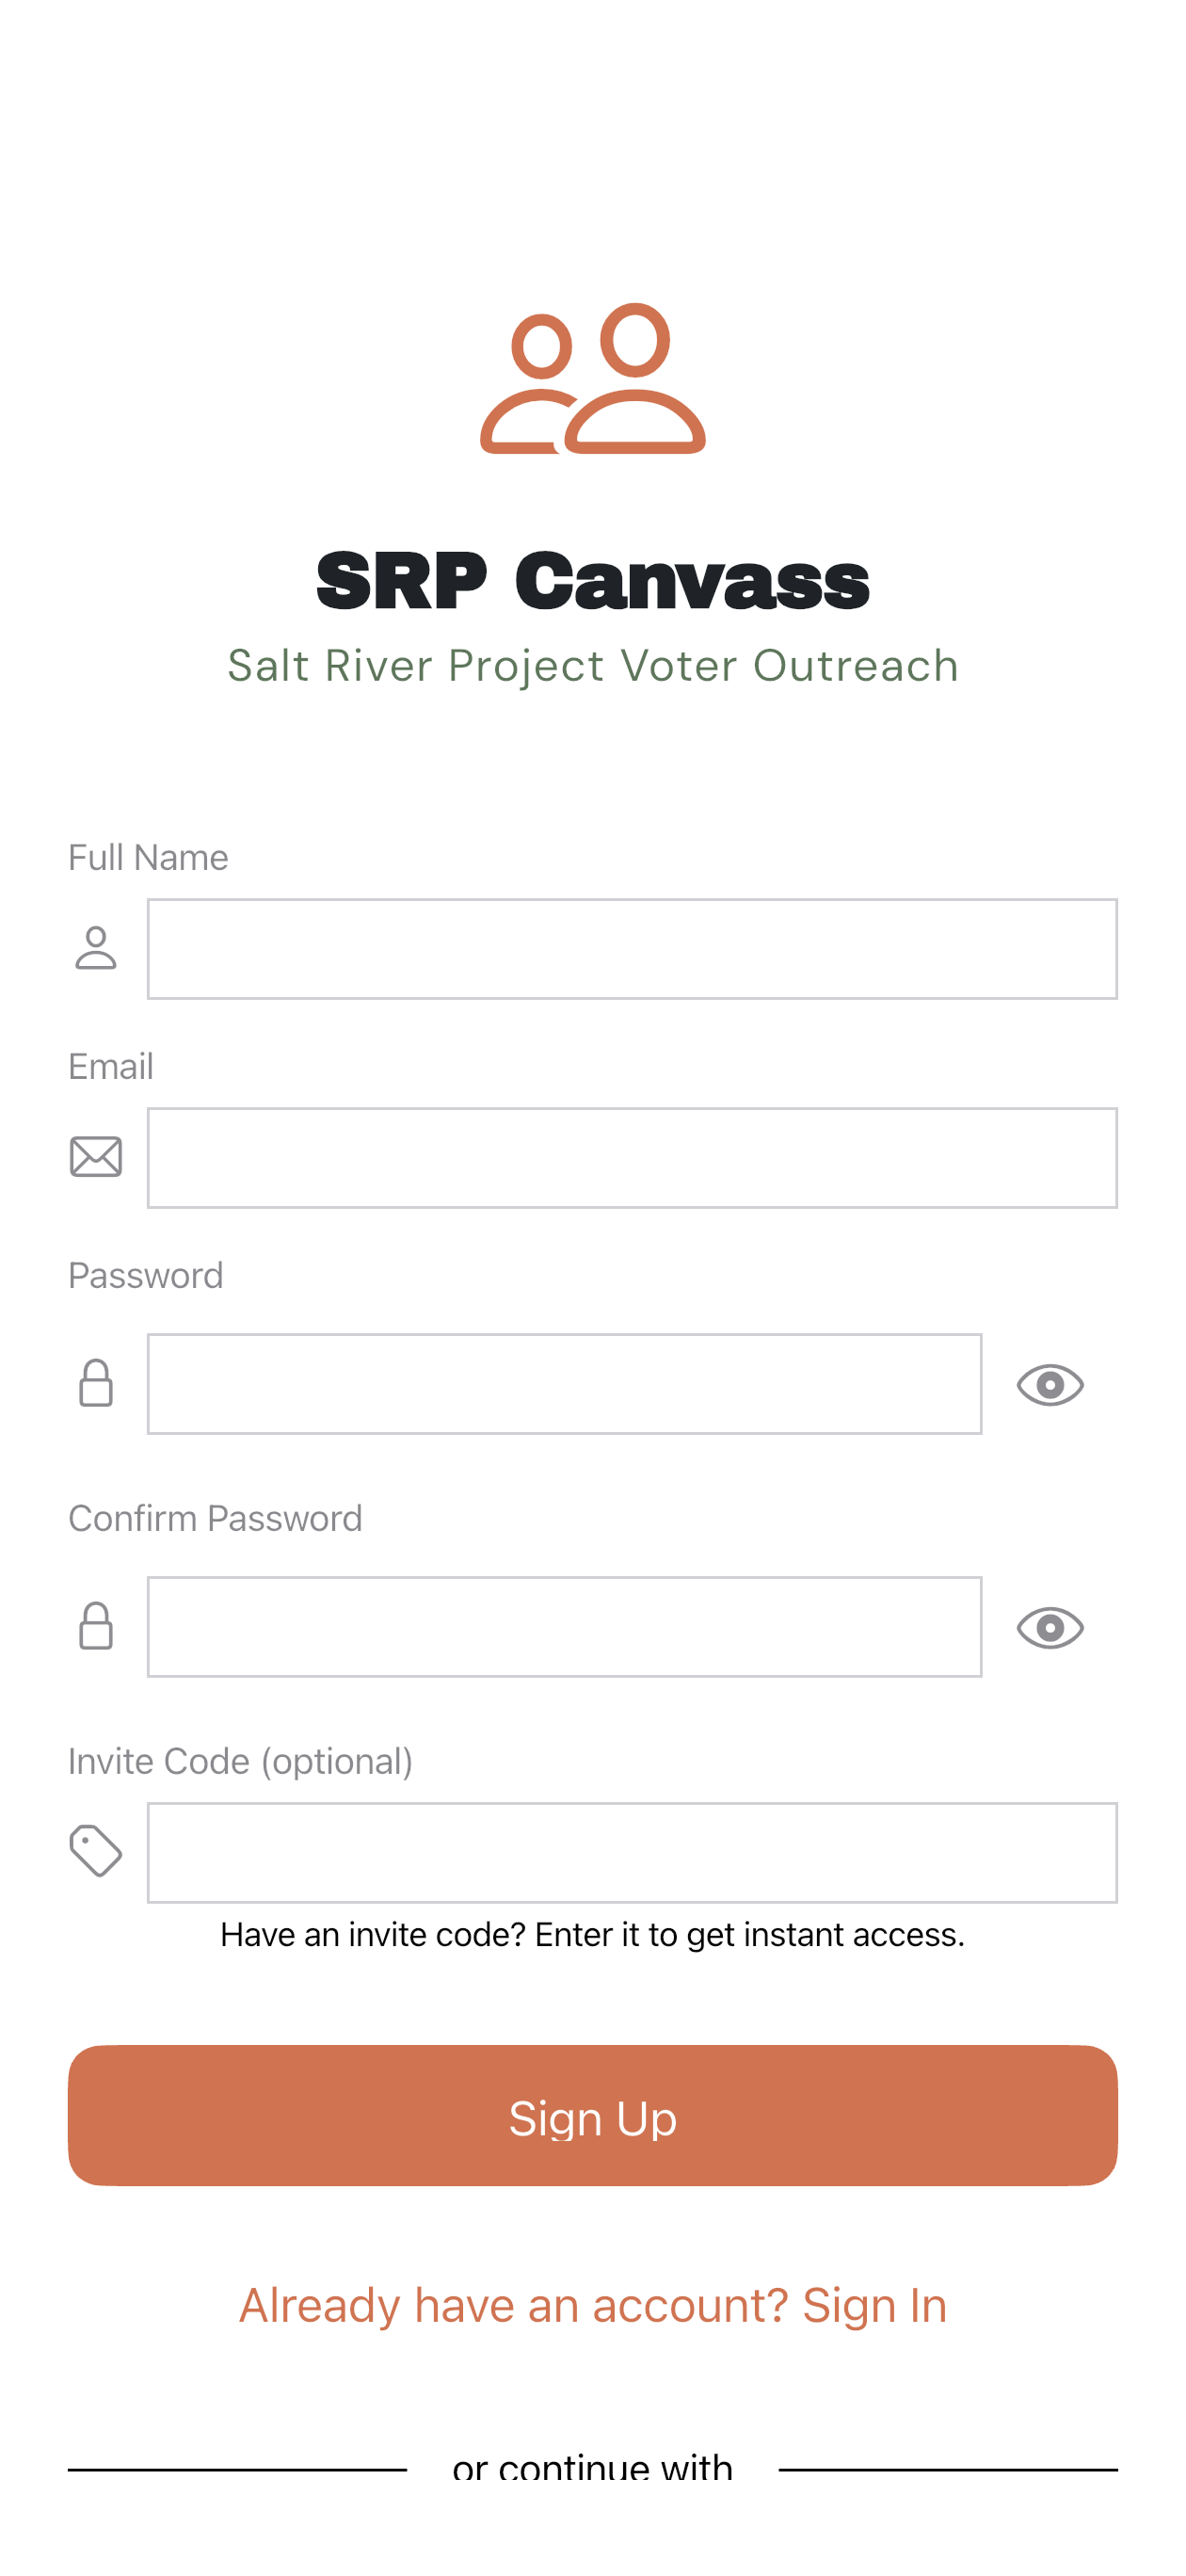Viewport: 1186px width, 2576px height.
Task: Click the SRP Canvass title text
Action: 592,578
